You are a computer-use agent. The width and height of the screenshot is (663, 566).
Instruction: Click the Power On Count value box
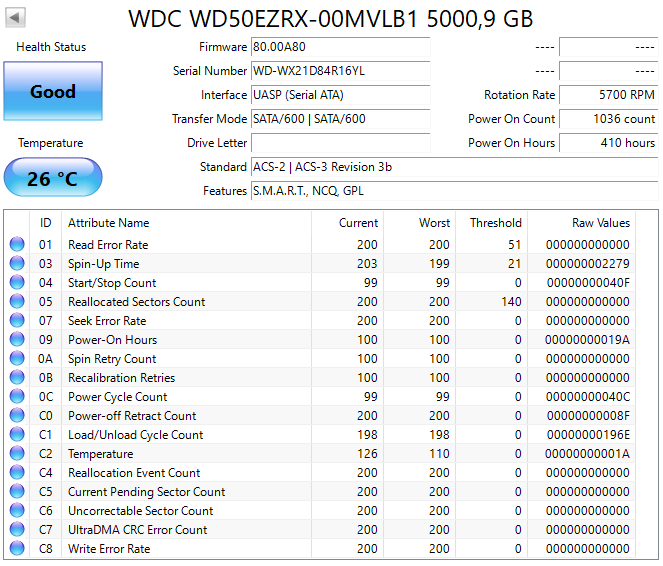[x=608, y=119]
